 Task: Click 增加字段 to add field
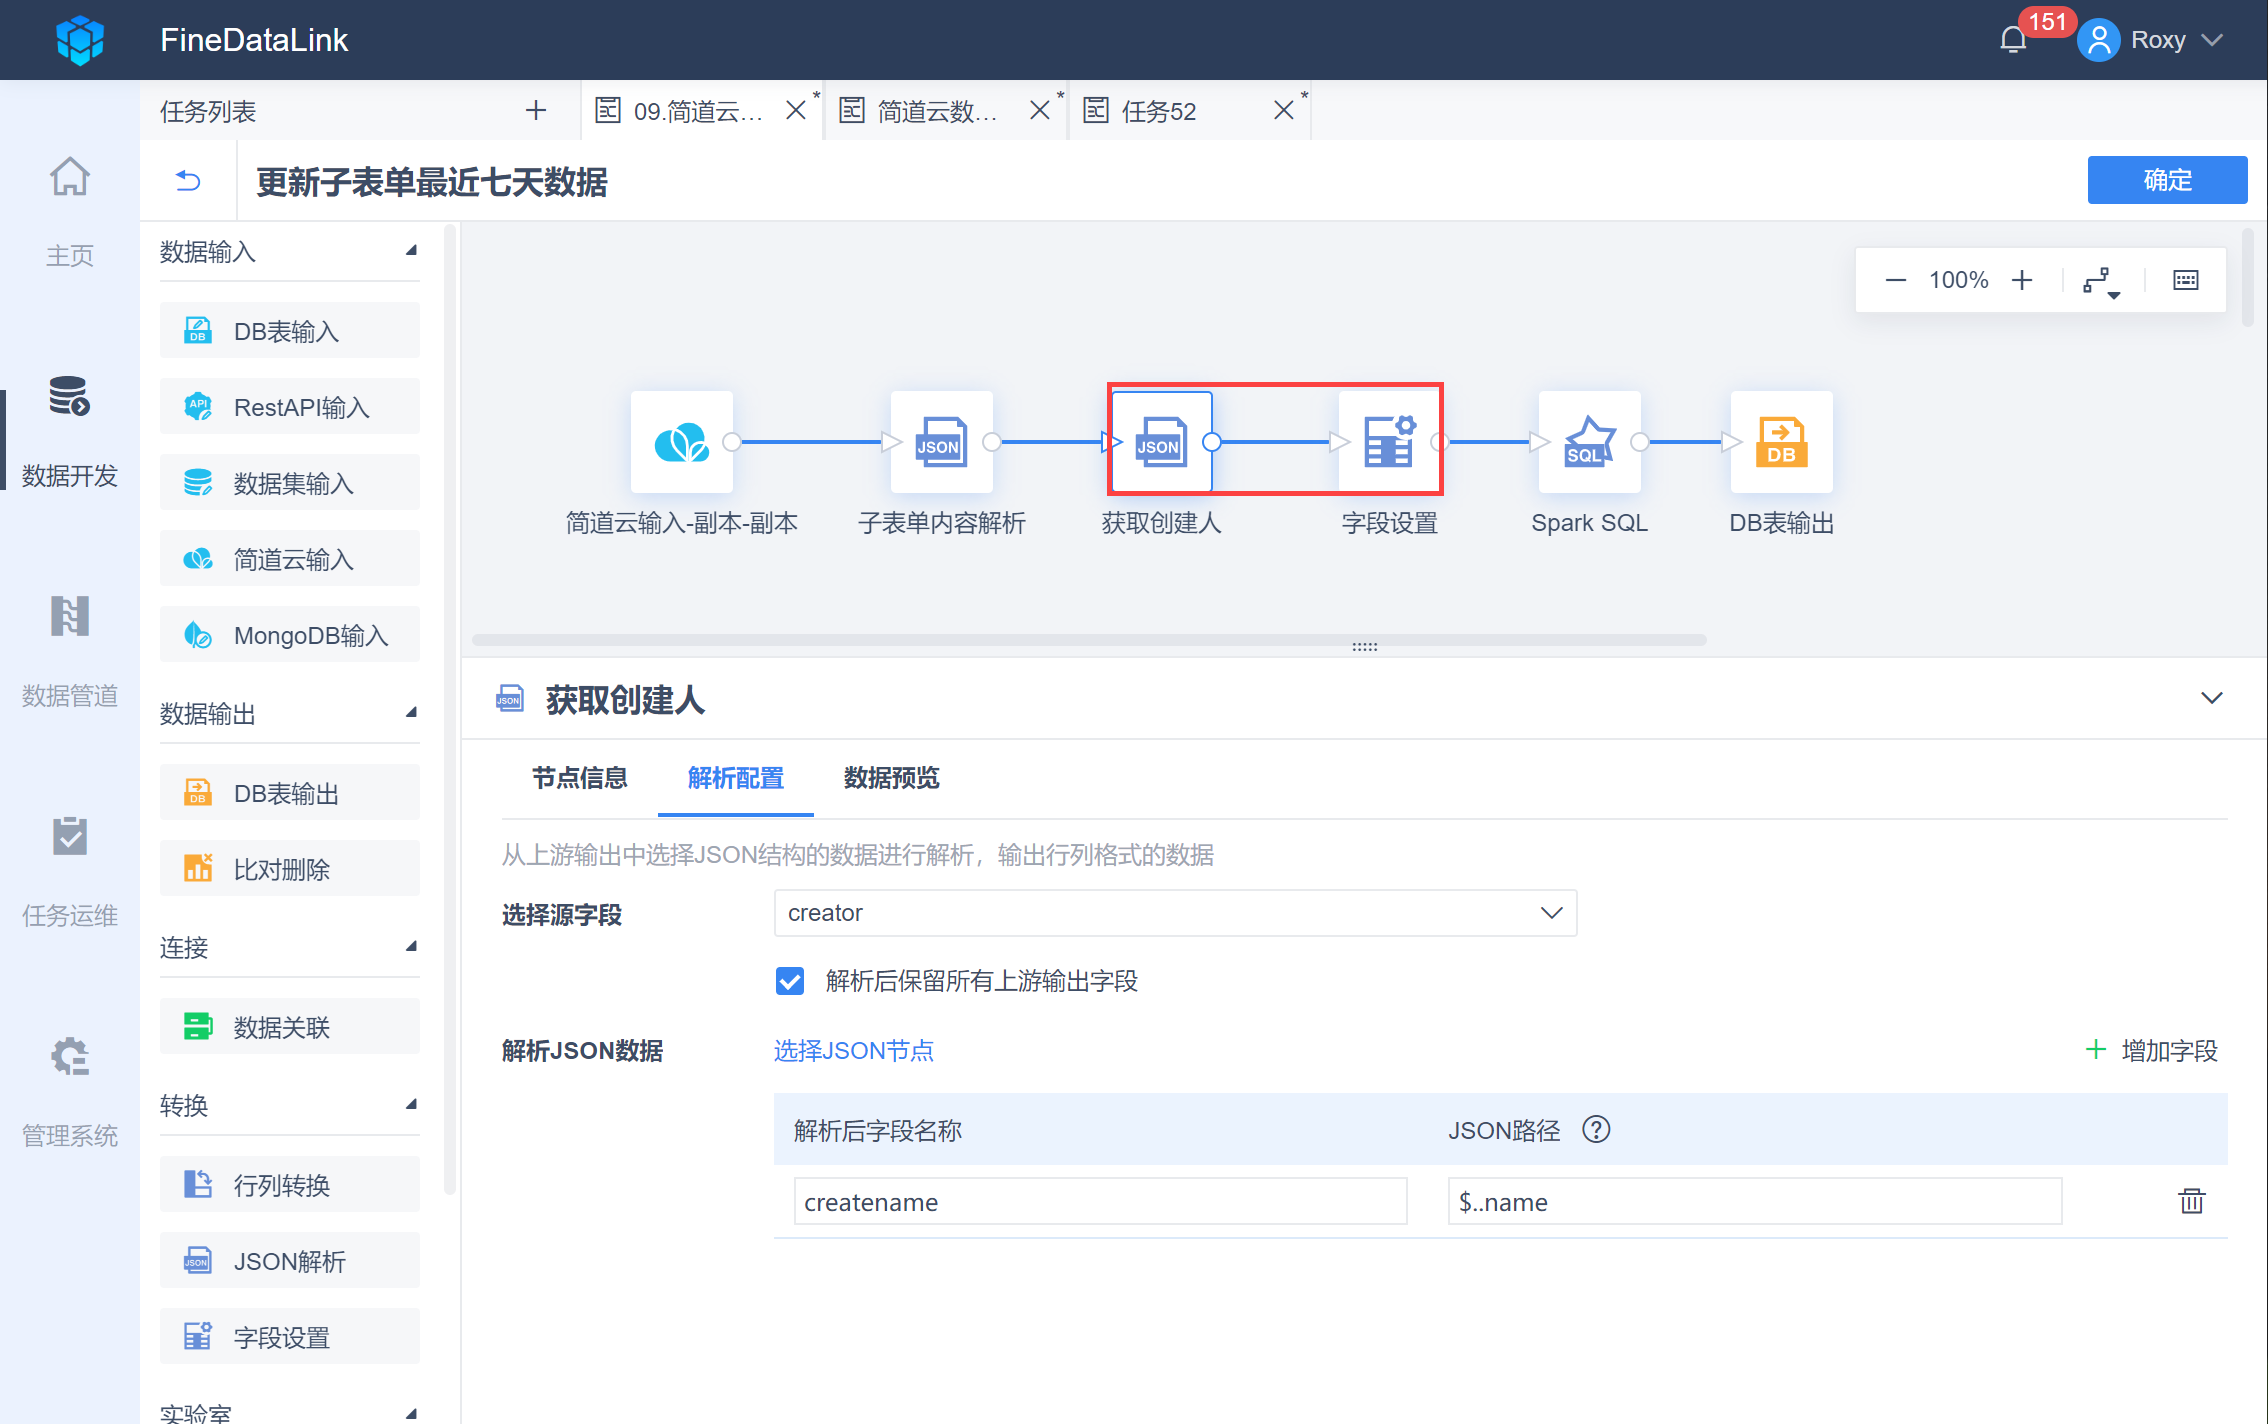click(2152, 1051)
